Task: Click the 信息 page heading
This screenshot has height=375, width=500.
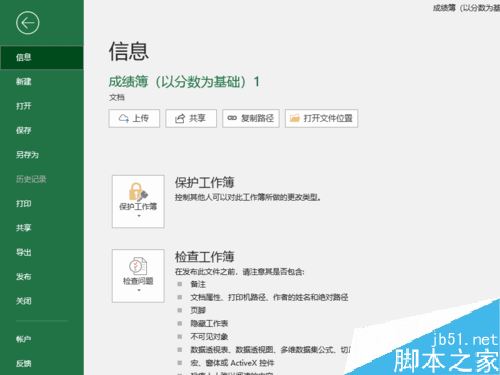Action: point(129,51)
